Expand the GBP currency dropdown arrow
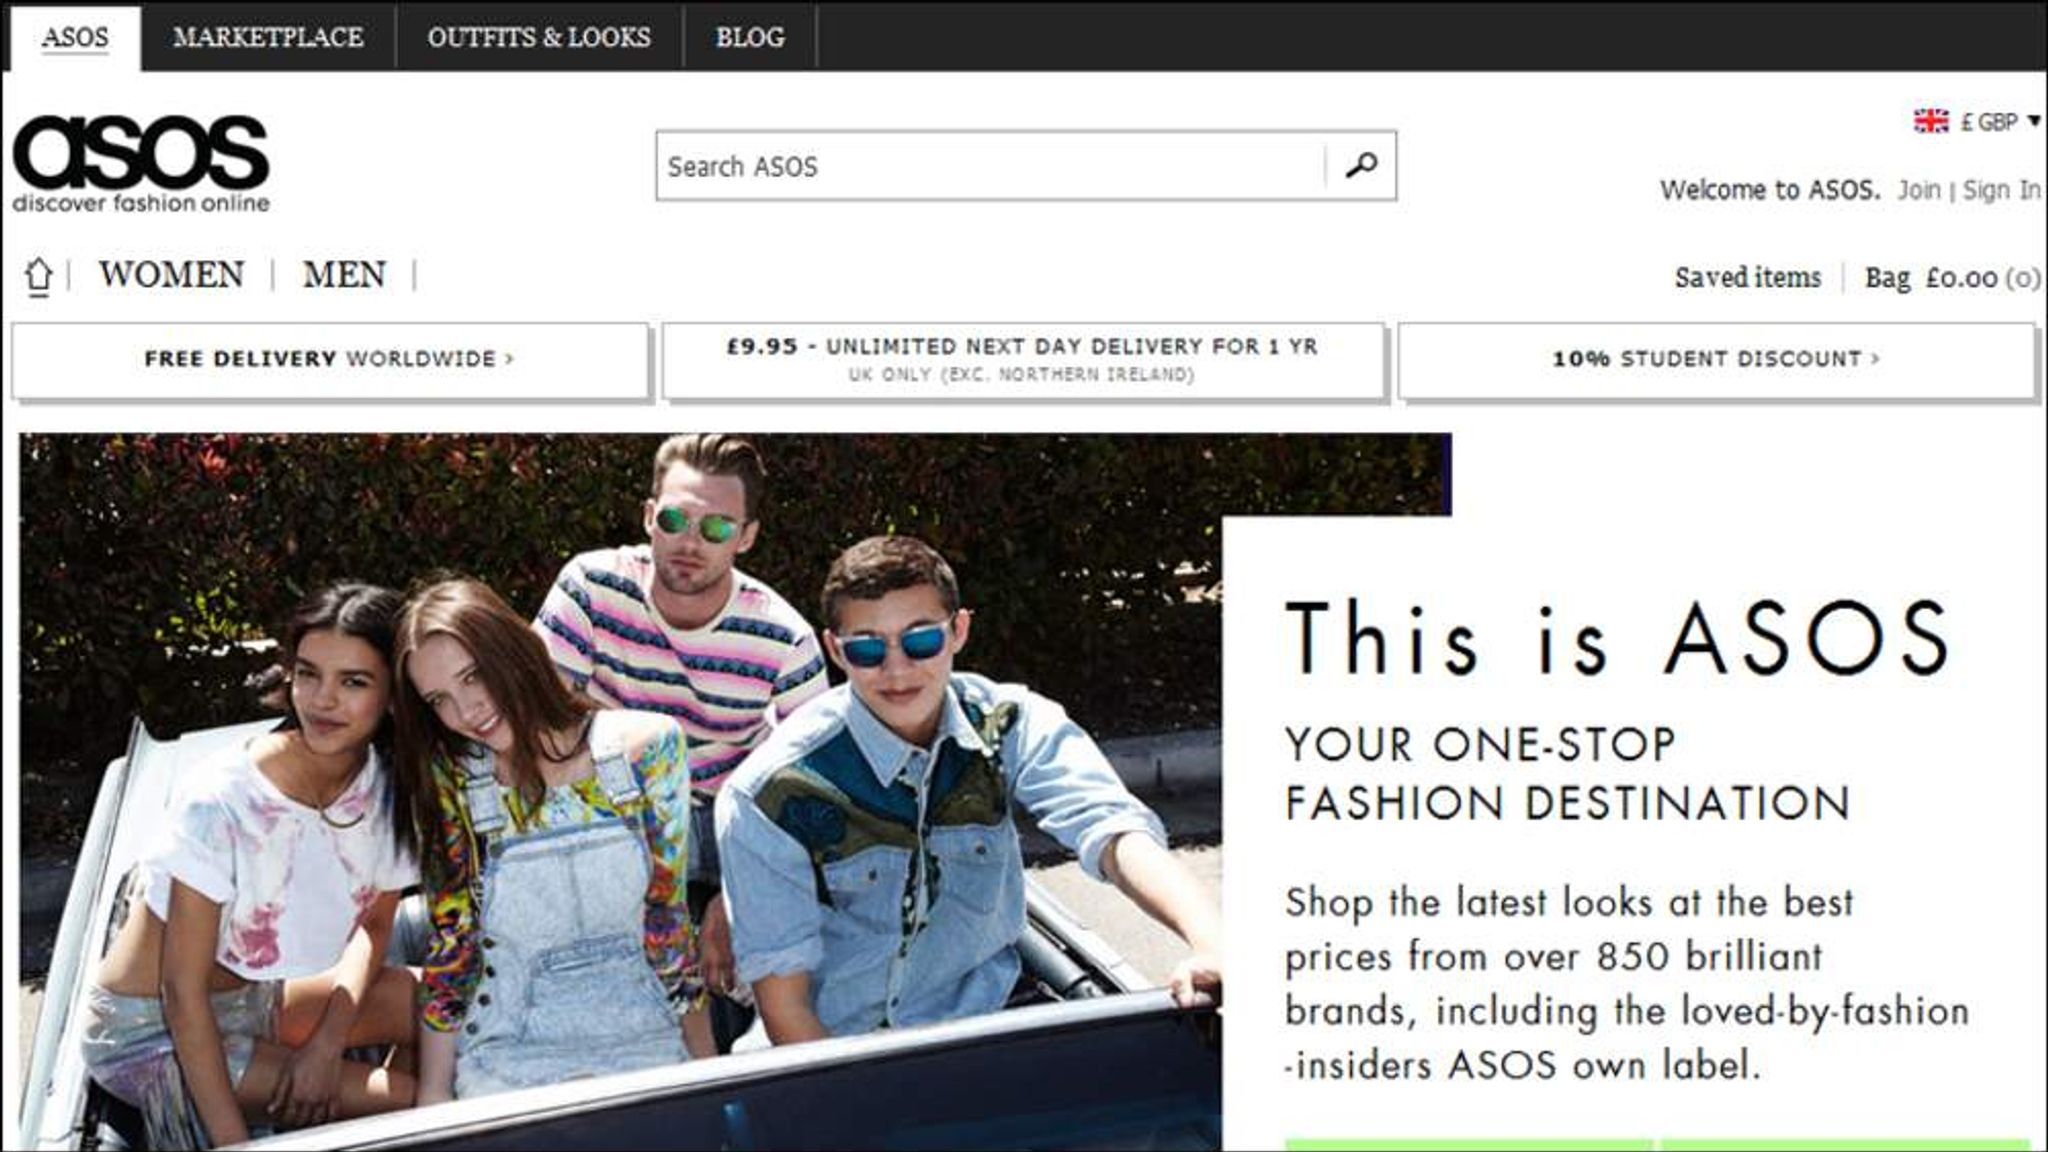2048x1152 pixels. tap(2033, 121)
